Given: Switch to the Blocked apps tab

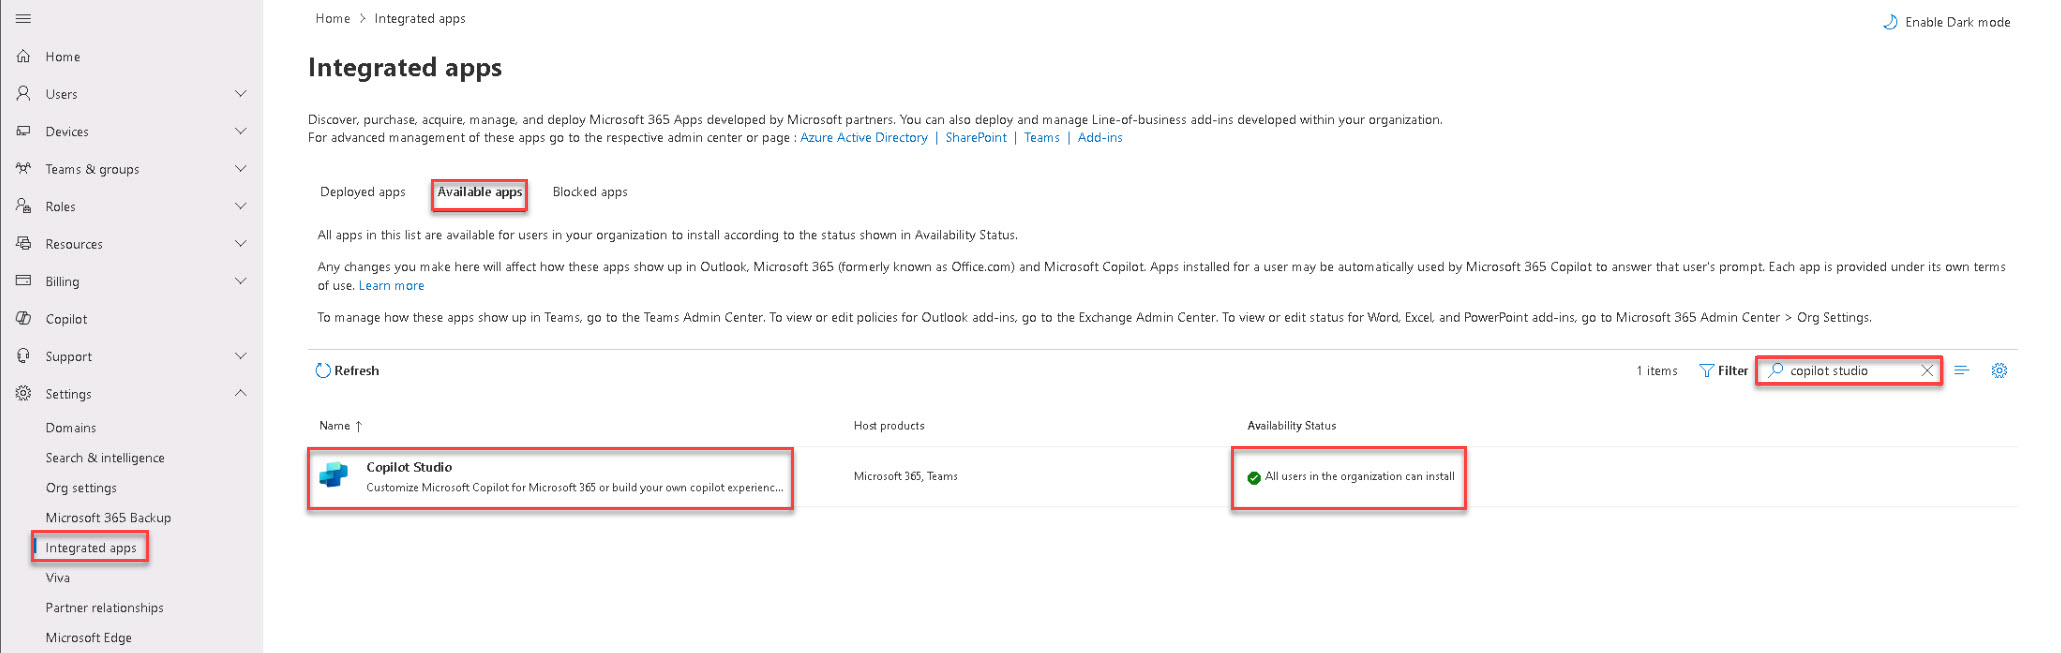Looking at the screenshot, I should (590, 192).
